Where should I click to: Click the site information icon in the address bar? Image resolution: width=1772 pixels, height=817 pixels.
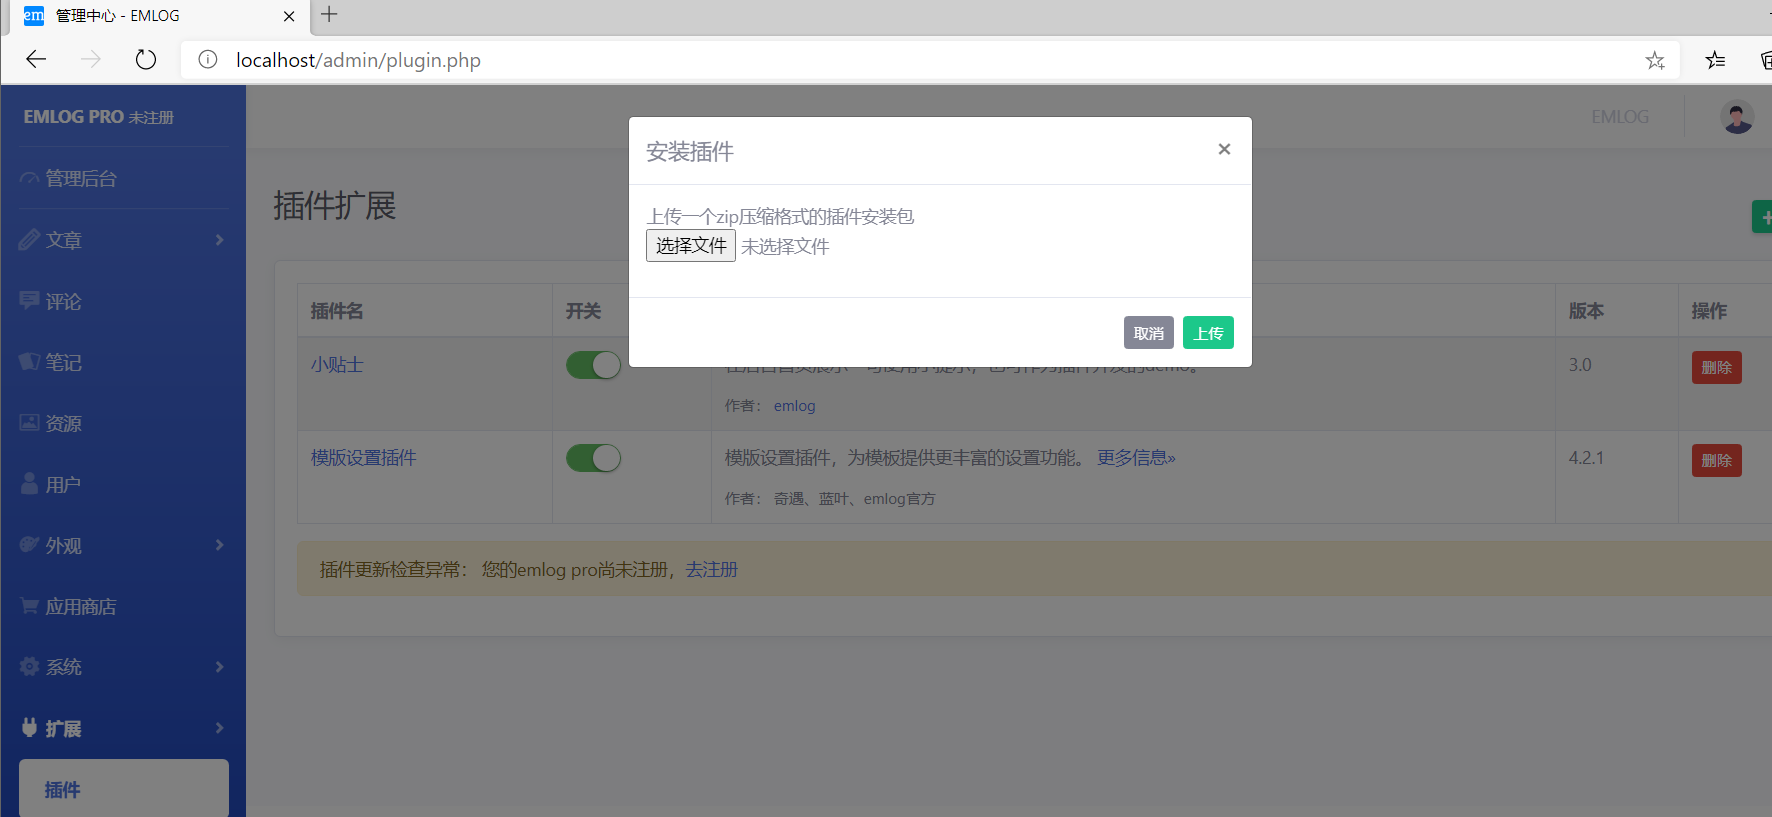(208, 60)
